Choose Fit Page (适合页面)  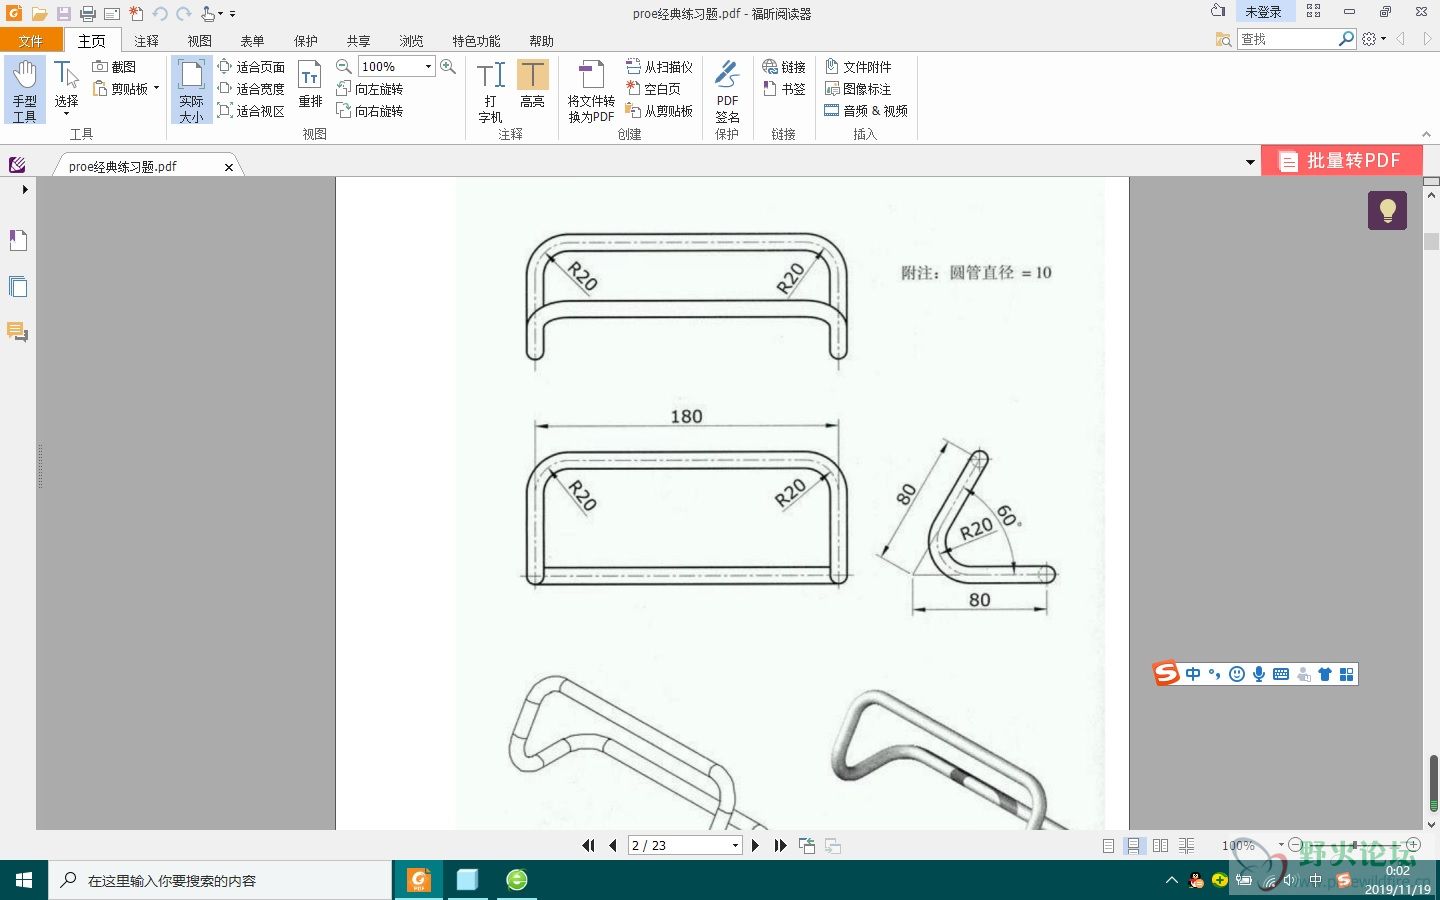point(251,67)
